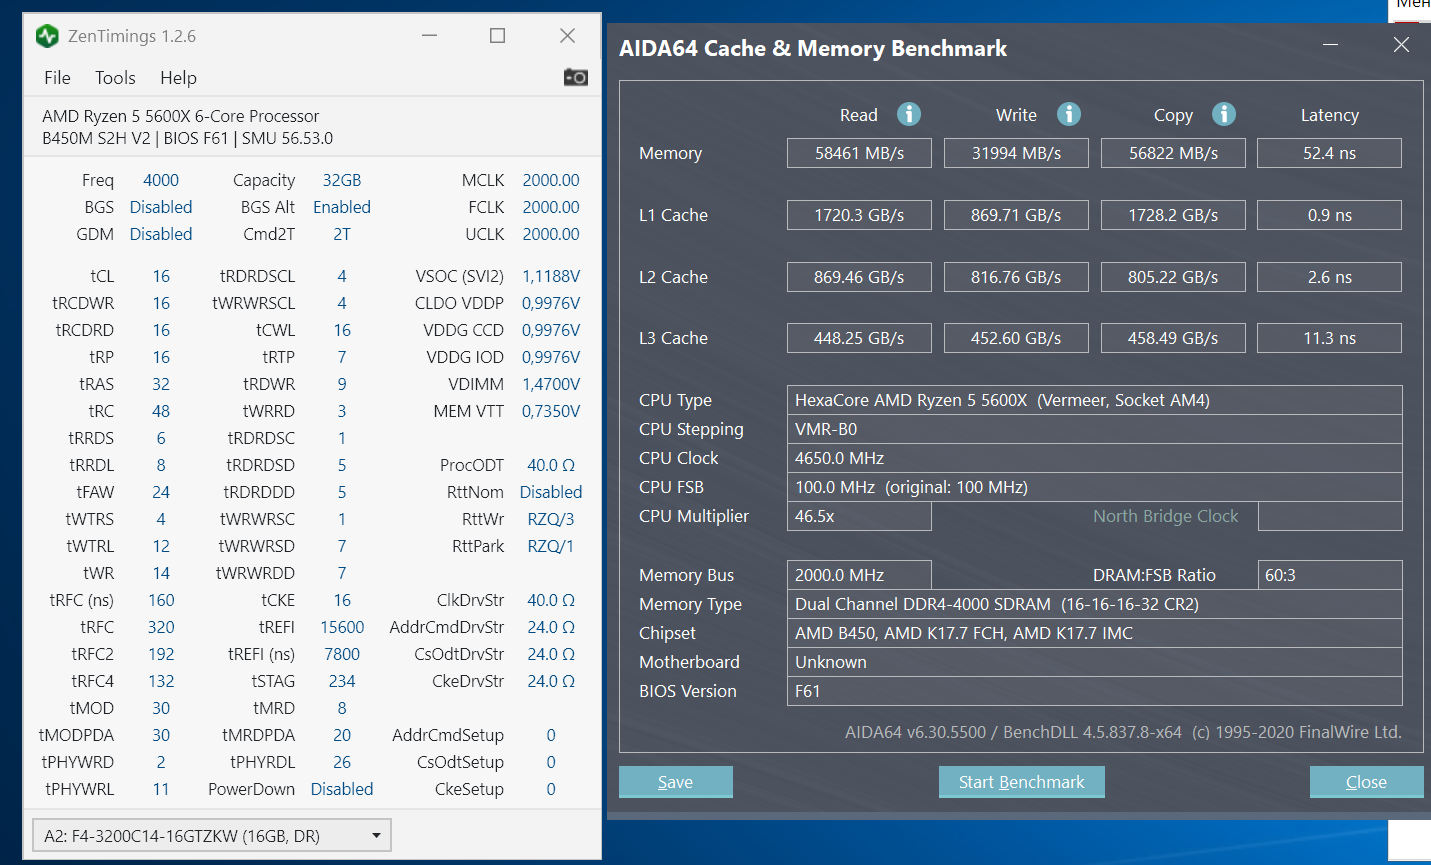Select the Memory Copy value 56822 MB/s
The width and height of the screenshot is (1431, 865).
pos(1173,153)
